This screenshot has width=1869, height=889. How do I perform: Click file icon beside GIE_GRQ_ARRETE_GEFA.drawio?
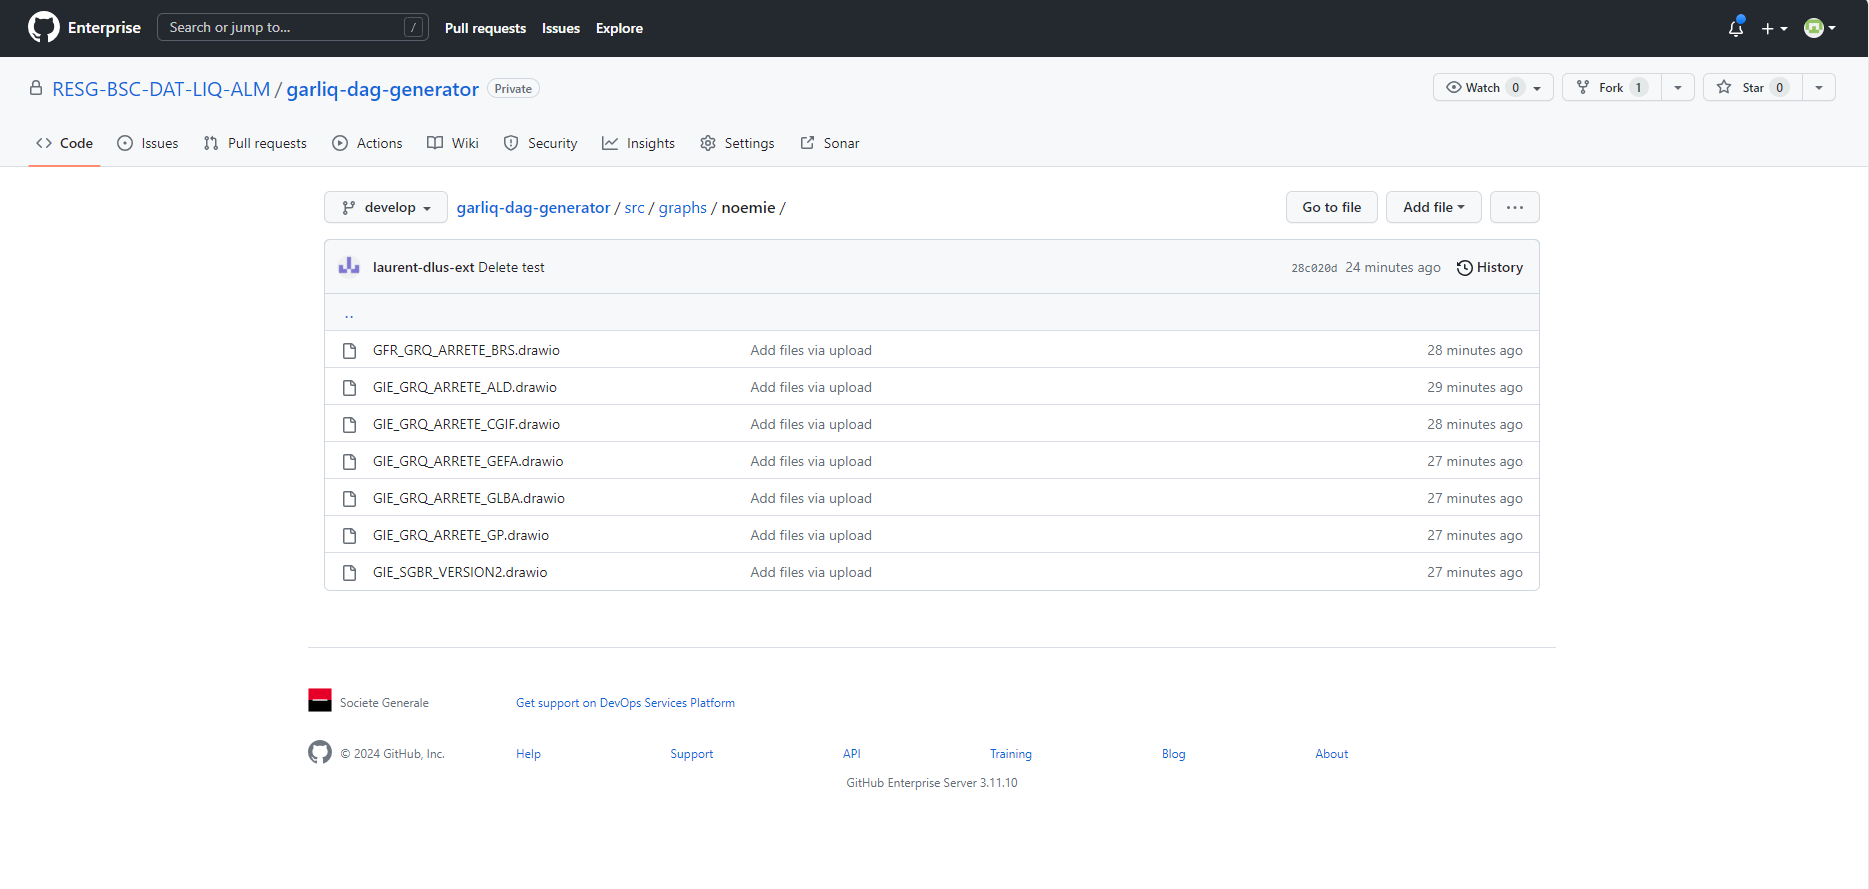pyautogui.click(x=349, y=462)
